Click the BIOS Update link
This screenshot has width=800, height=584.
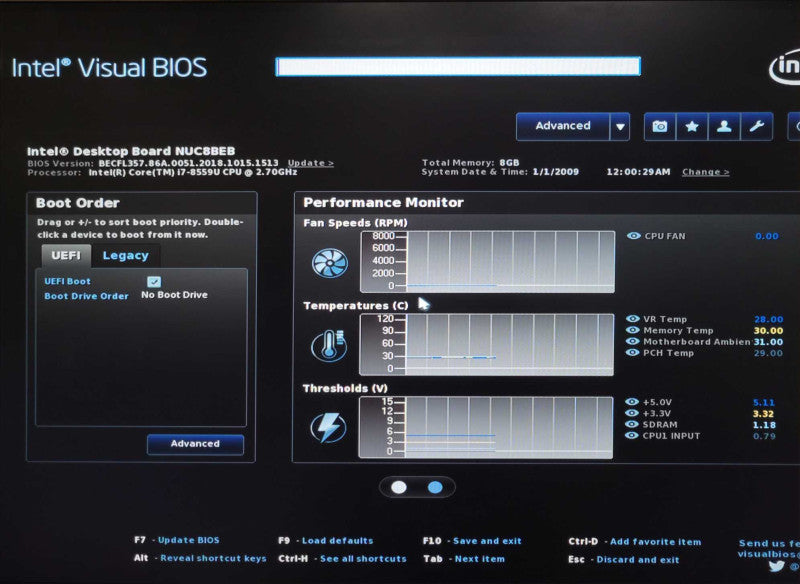coord(311,163)
